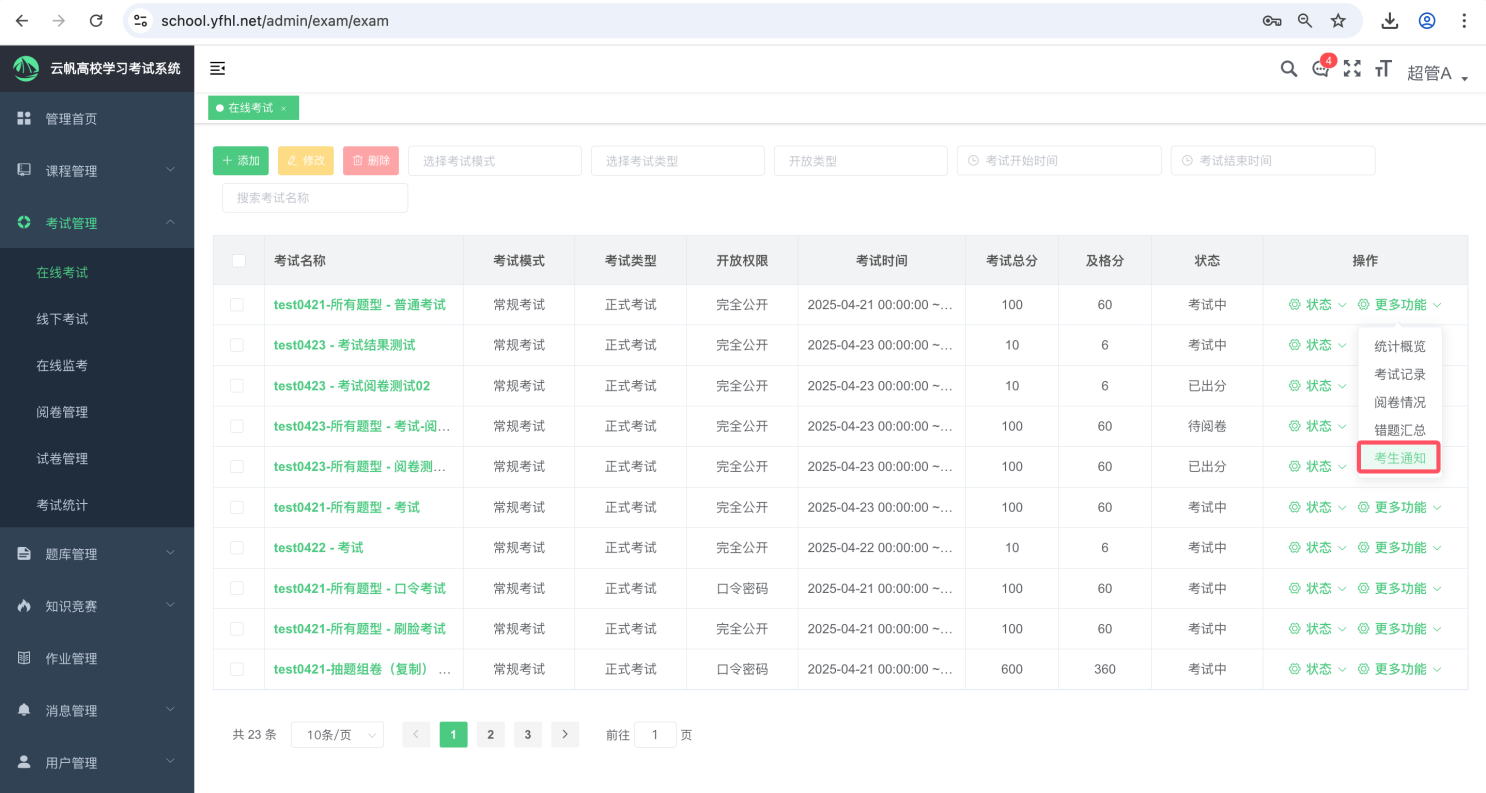The height and width of the screenshot is (793, 1486).
Task: Go to page 2 of the list
Action: [x=490, y=735]
